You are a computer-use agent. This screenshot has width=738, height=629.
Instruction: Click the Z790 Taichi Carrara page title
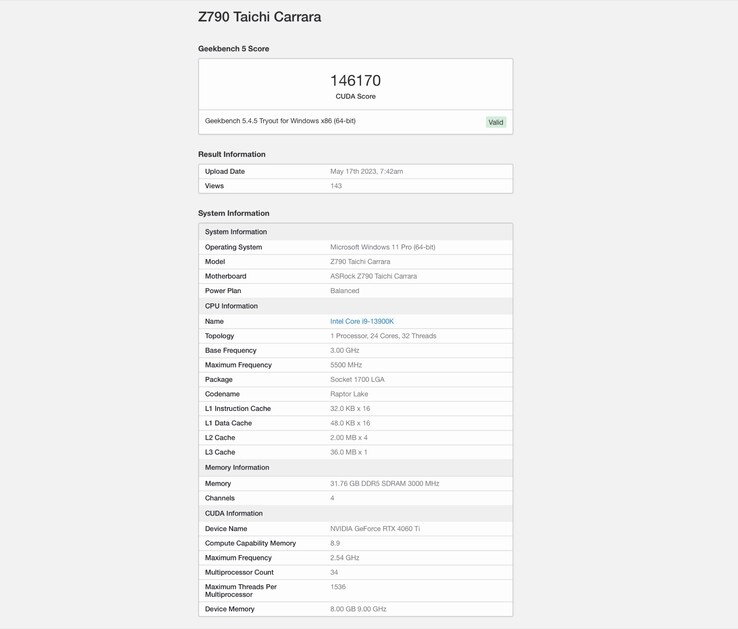click(x=260, y=17)
